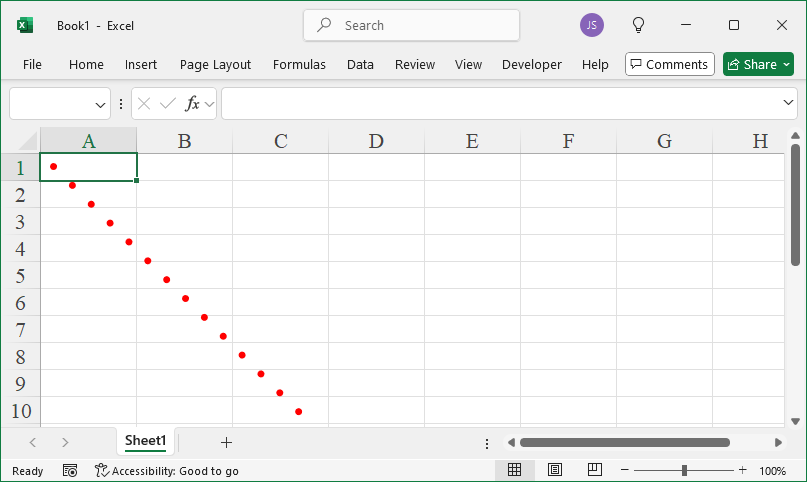Select the Sheet1 tab
The width and height of the screenshot is (807, 482).
coord(146,441)
